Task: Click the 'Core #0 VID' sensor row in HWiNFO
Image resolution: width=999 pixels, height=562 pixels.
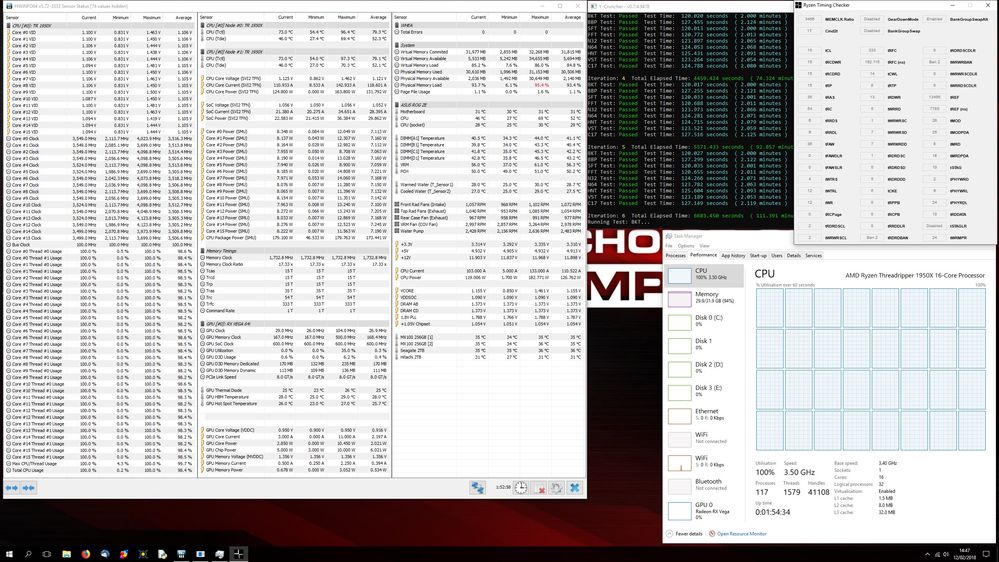Action: (99, 32)
